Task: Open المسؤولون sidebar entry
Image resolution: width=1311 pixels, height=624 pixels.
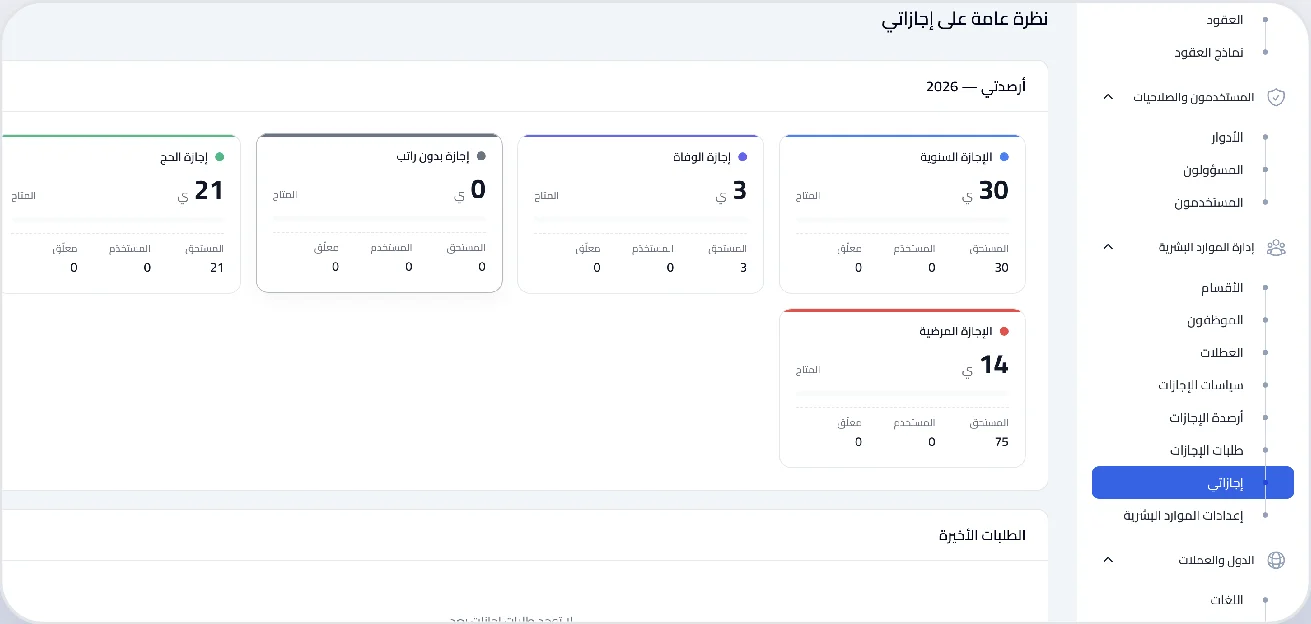Action: (1213, 170)
